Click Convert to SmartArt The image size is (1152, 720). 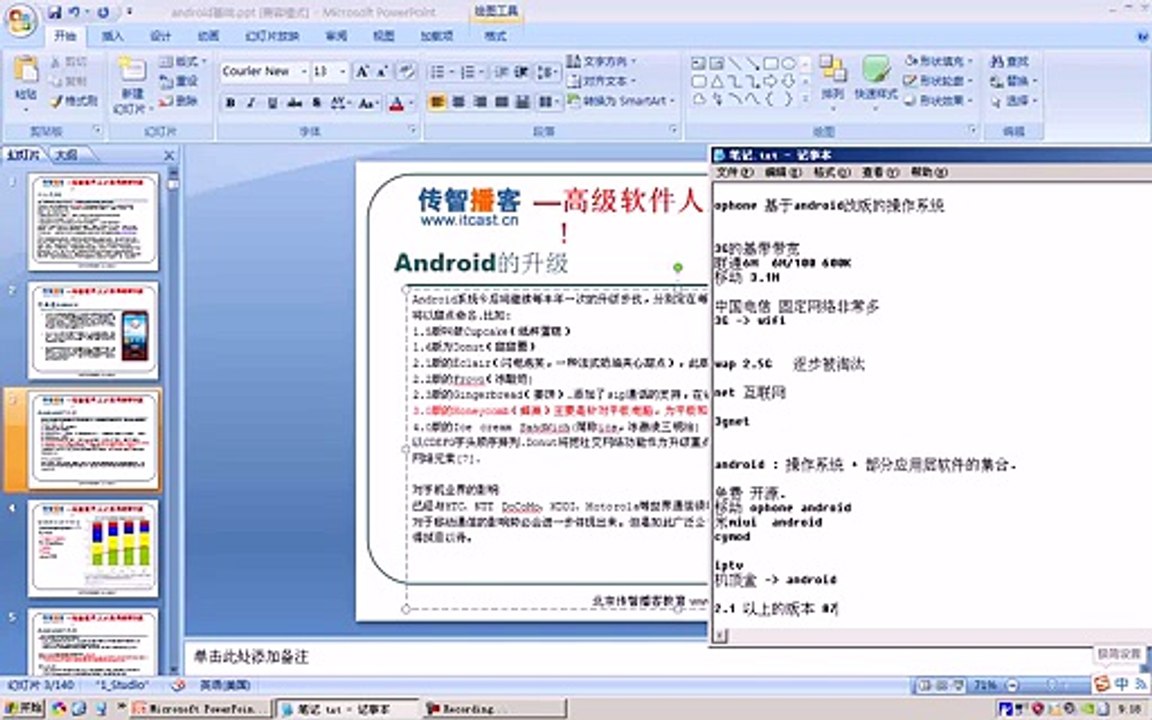pos(621,101)
